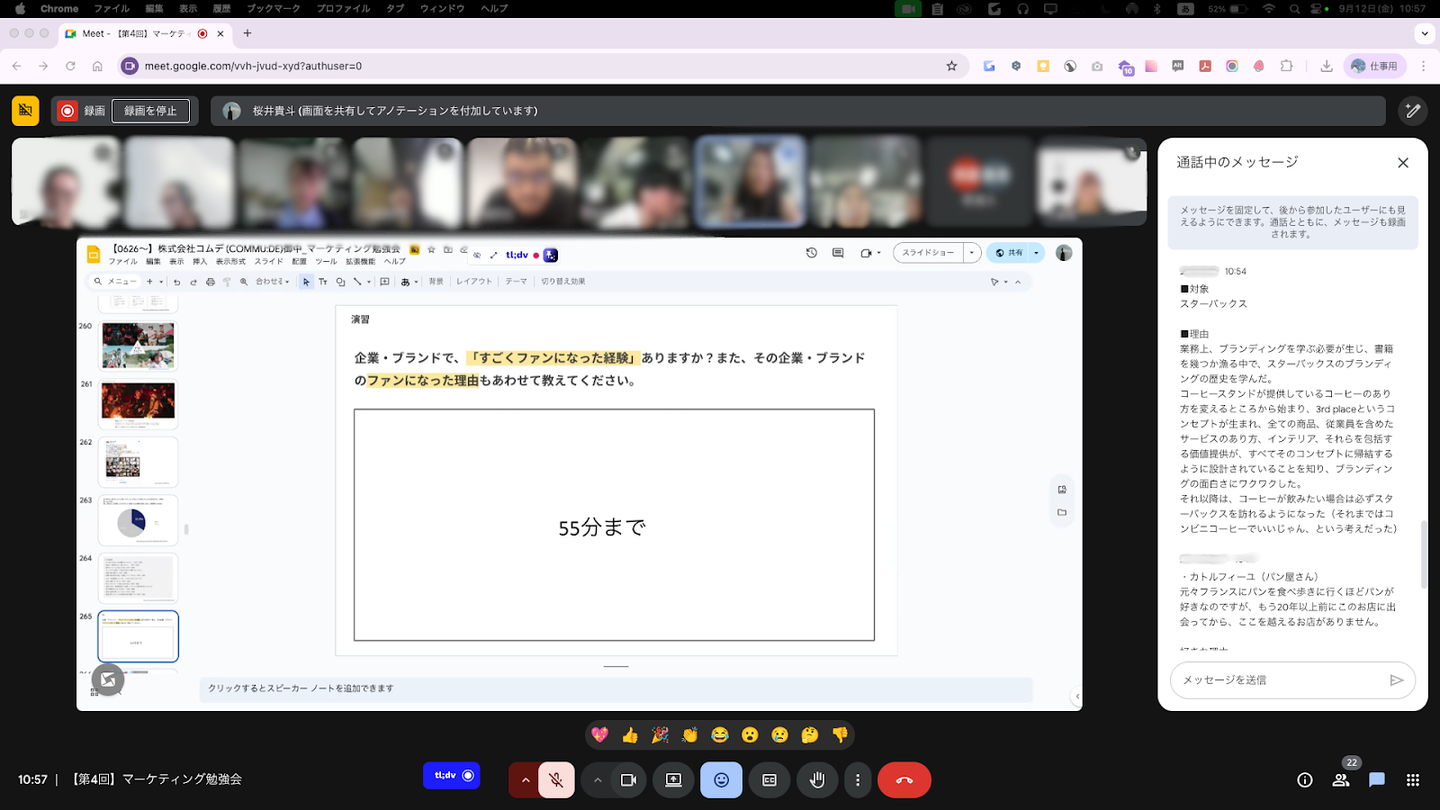Open meeting details info icon
Viewport: 1440px width, 810px height.
click(1304, 780)
